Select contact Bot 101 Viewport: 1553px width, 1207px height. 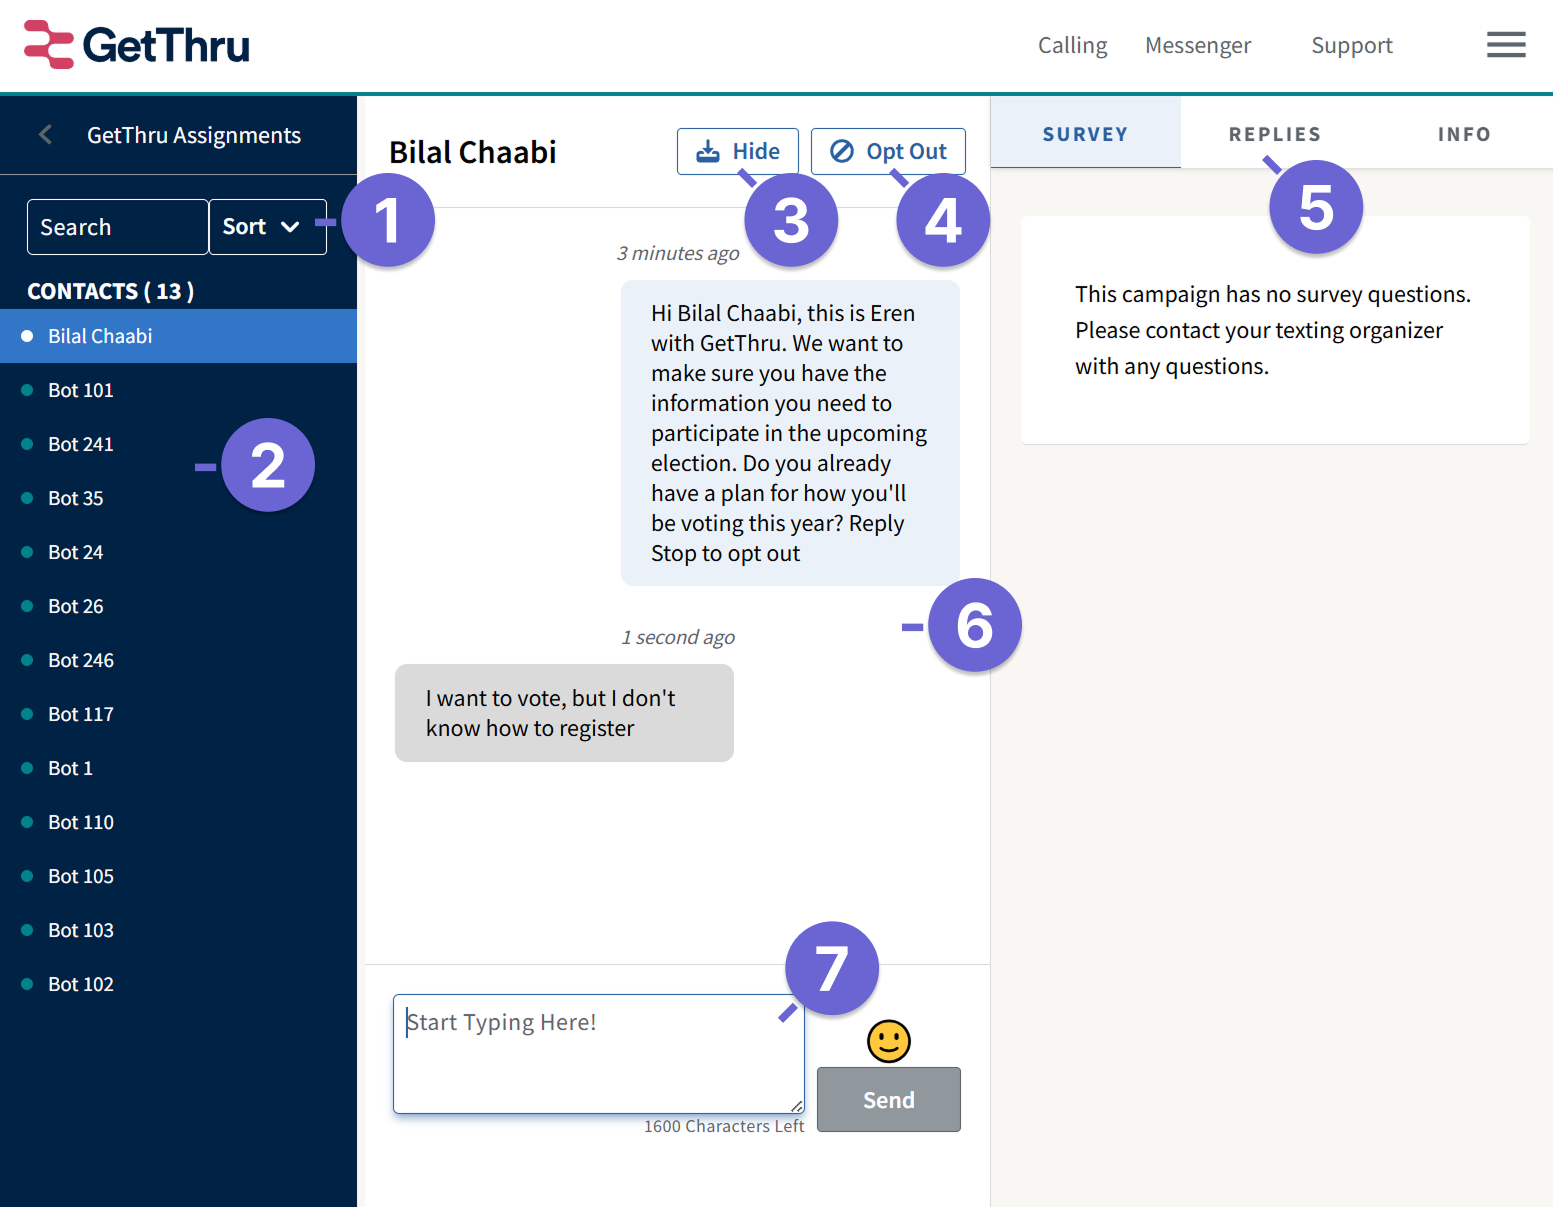click(178, 390)
